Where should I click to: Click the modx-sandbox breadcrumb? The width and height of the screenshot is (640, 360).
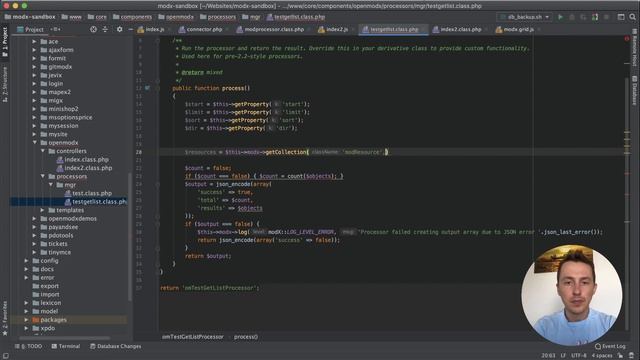[x=30, y=17]
